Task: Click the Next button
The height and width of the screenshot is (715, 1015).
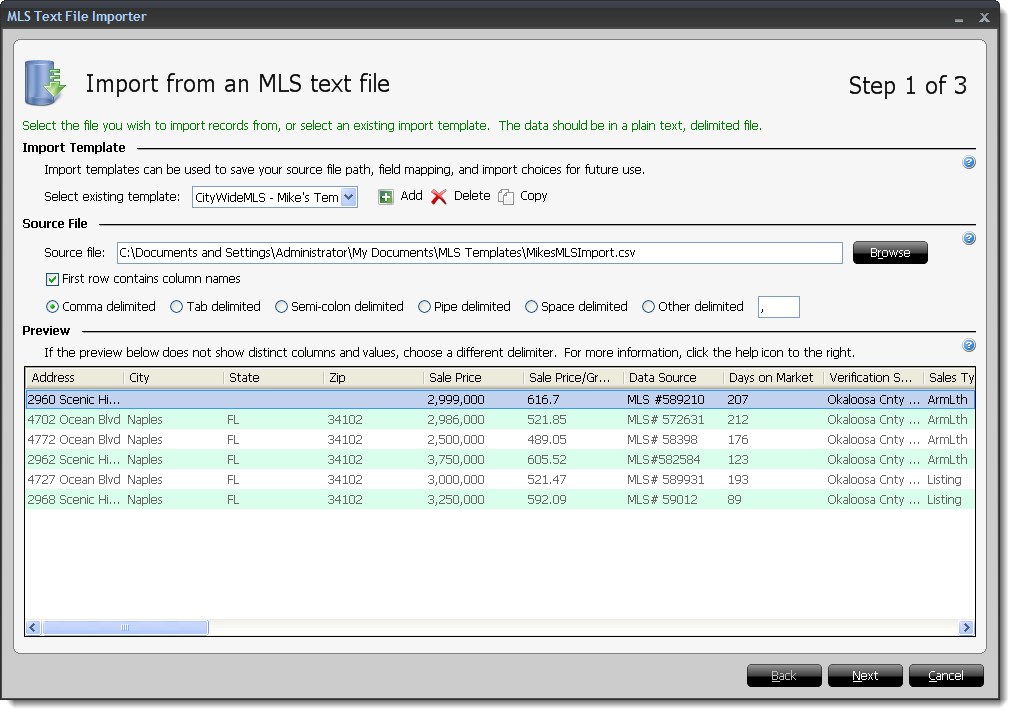Action: pyautogui.click(x=864, y=675)
